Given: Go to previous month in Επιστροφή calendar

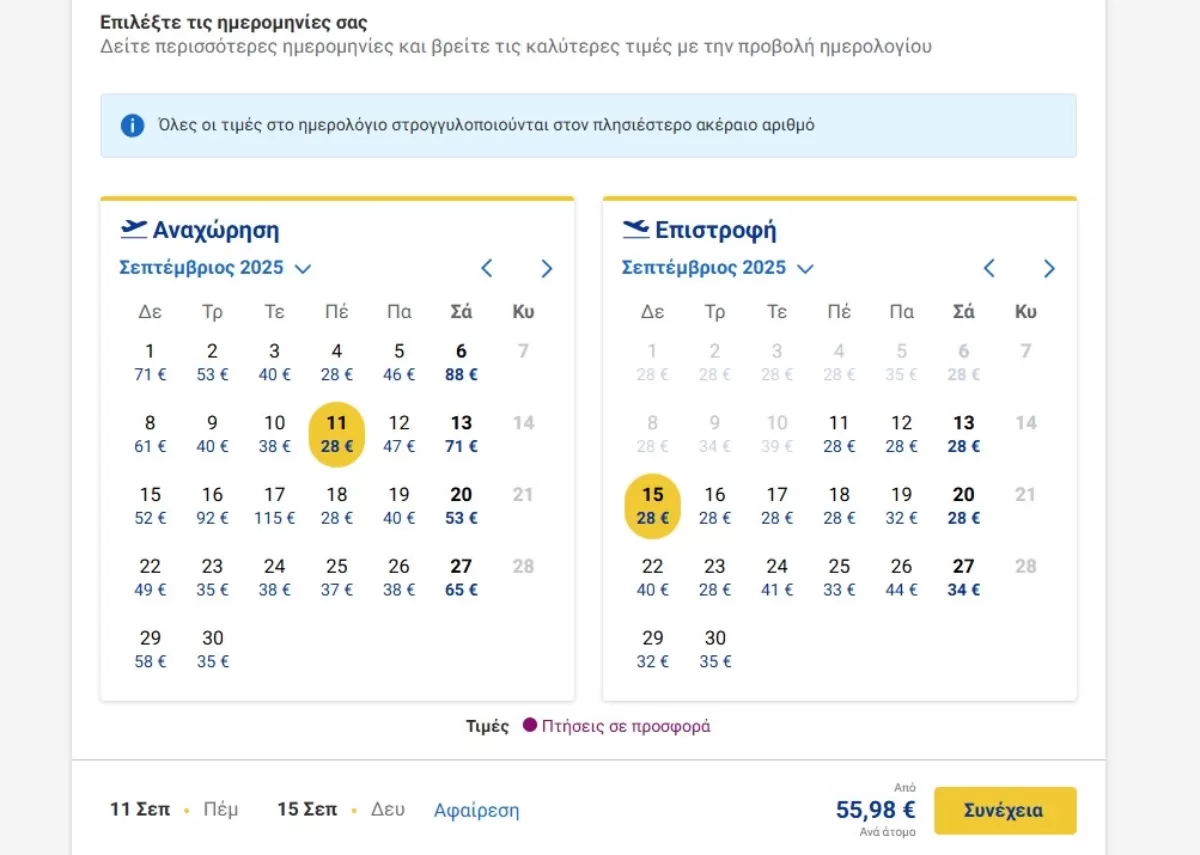Looking at the screenshot, I should click(x=989, y=268).
